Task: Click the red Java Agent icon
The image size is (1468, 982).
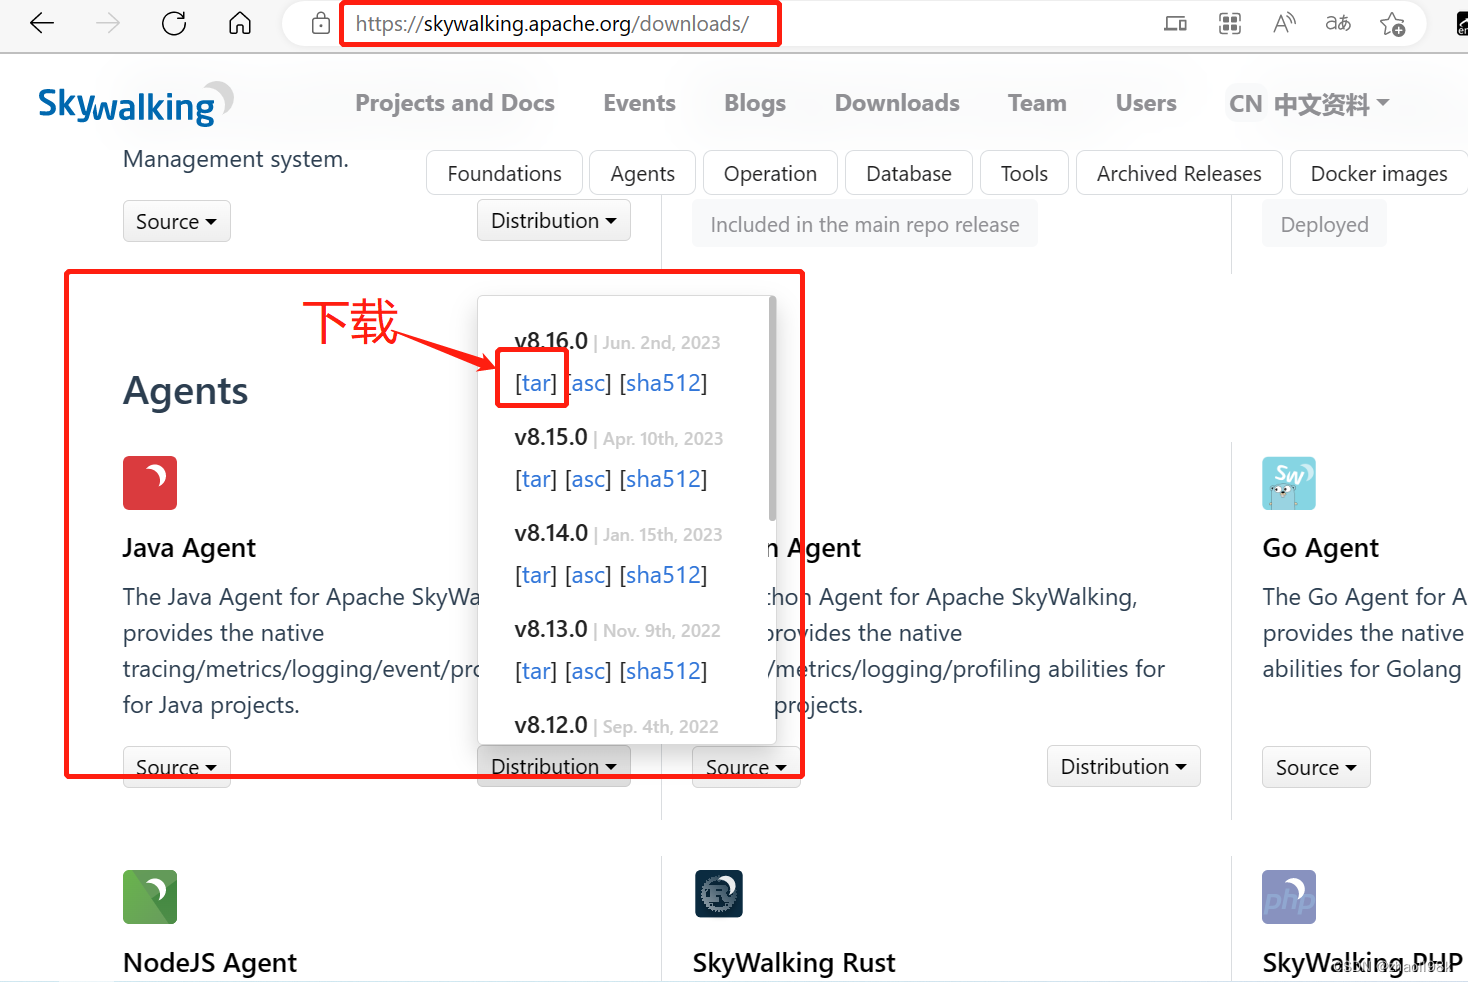Action: (x=150, y=483)
